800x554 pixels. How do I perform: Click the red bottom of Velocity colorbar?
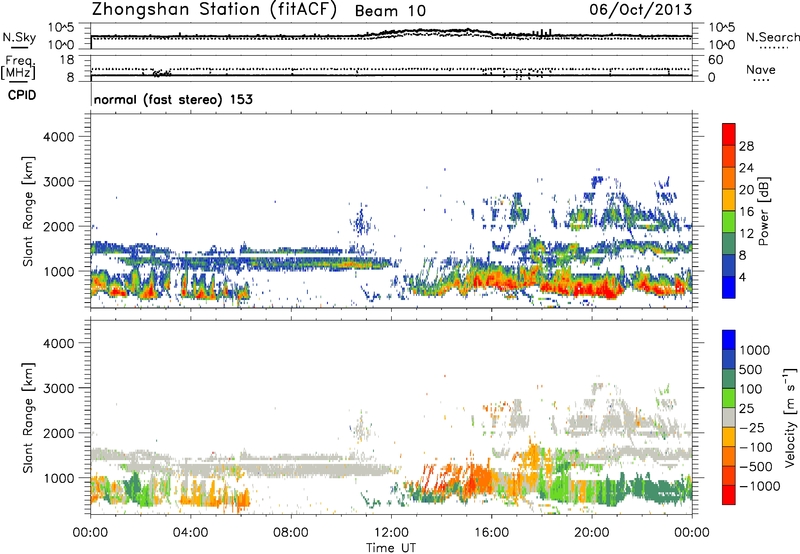(729, 494)
